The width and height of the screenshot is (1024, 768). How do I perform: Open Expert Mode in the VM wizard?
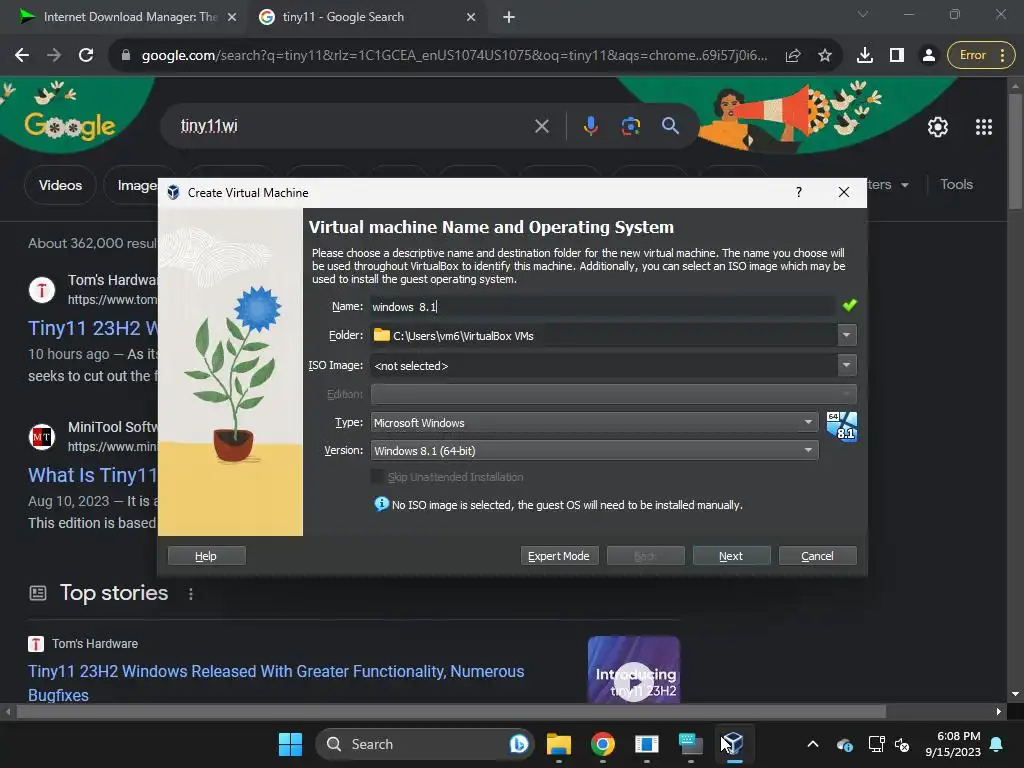[x=558, y=556]
